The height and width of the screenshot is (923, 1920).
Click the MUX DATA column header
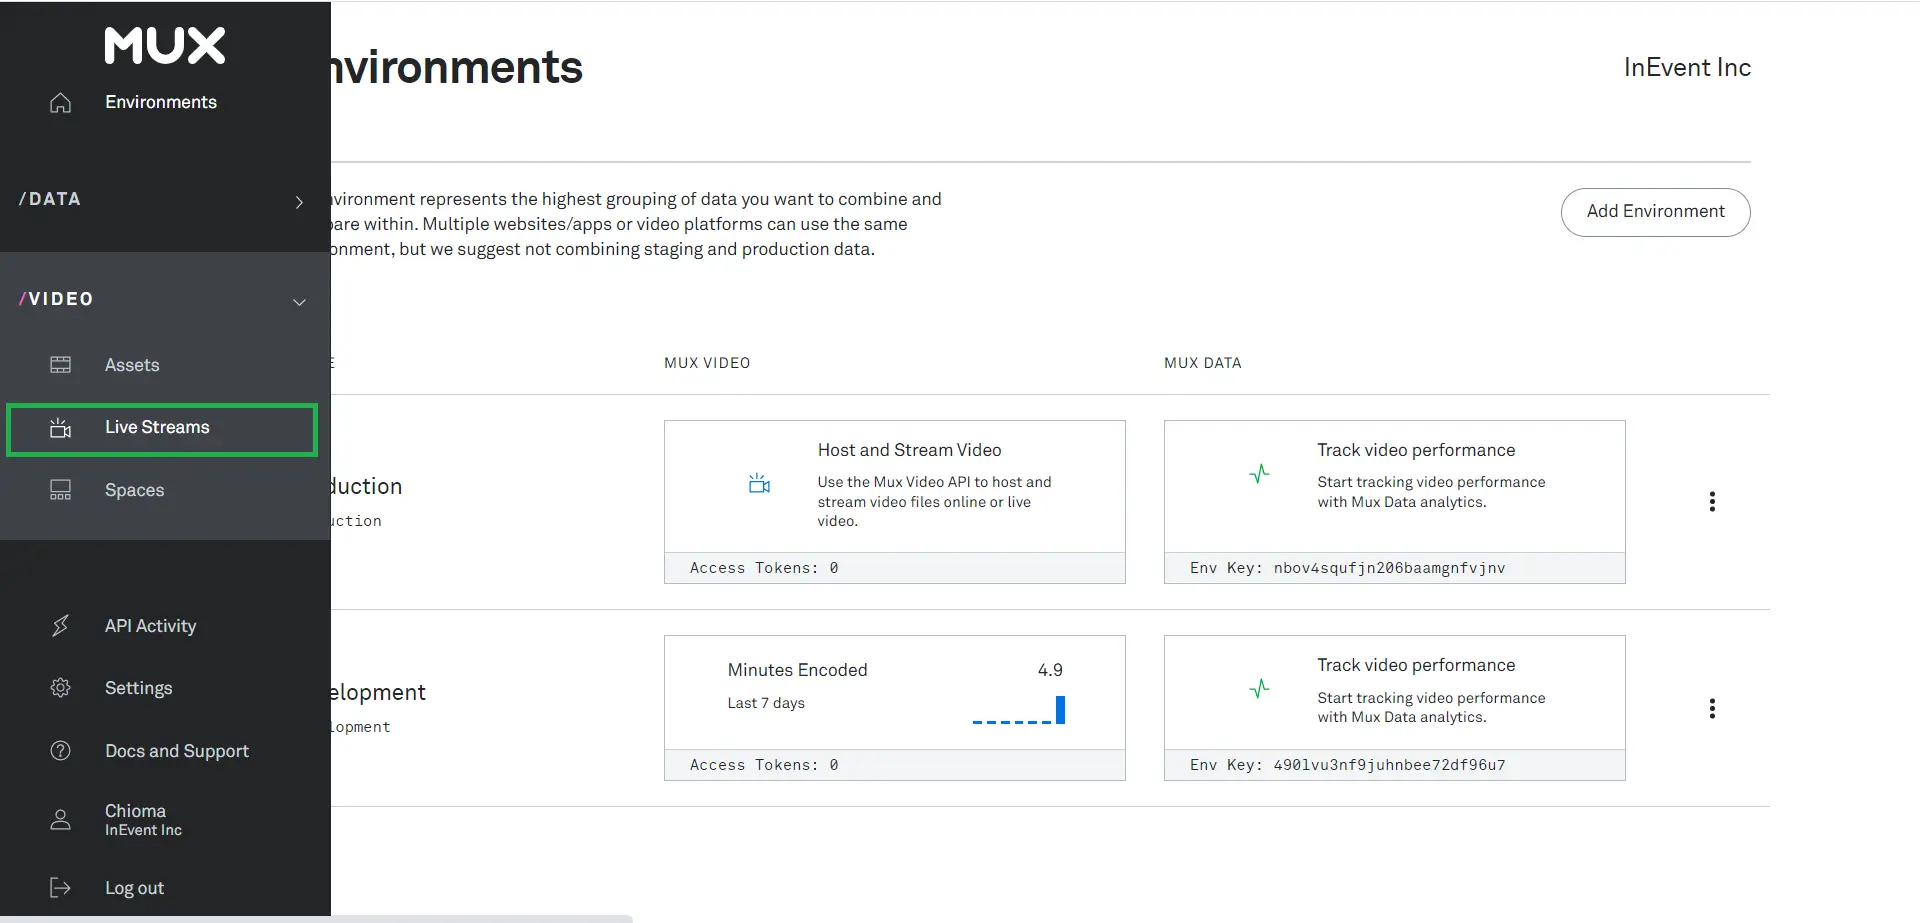point(1202,363)
